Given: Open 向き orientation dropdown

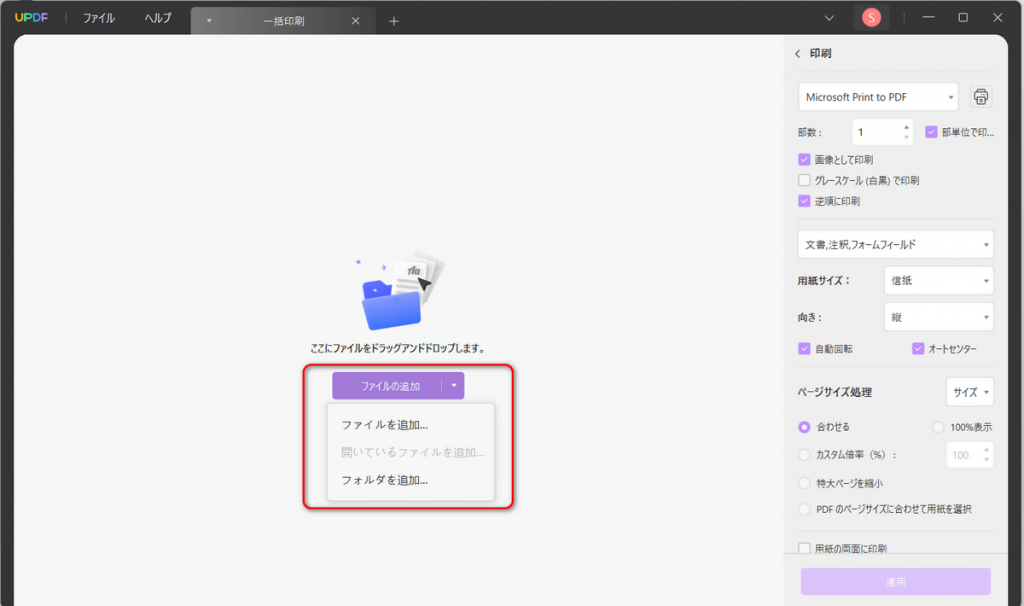Looking at the screenshot, I should point(938,317).
